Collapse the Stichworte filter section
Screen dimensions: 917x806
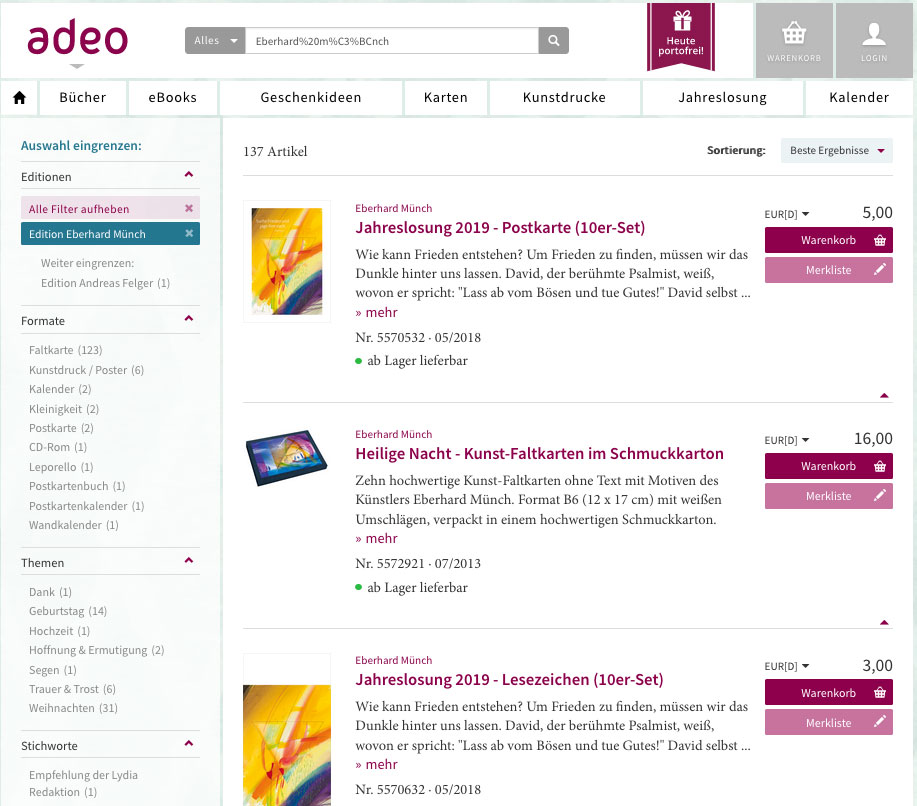coord(188,743)
